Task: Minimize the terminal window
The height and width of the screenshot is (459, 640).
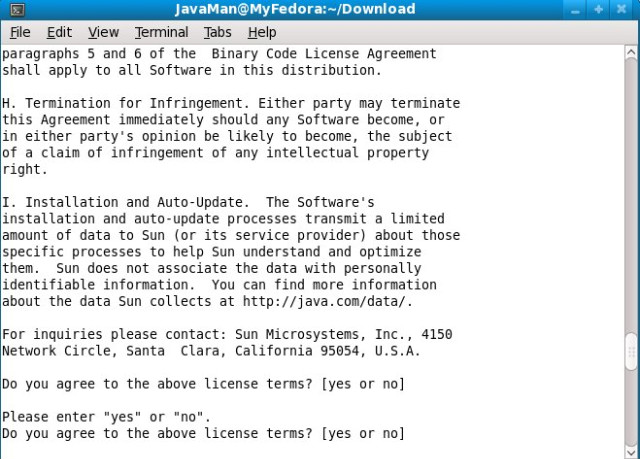Action: 575,10
